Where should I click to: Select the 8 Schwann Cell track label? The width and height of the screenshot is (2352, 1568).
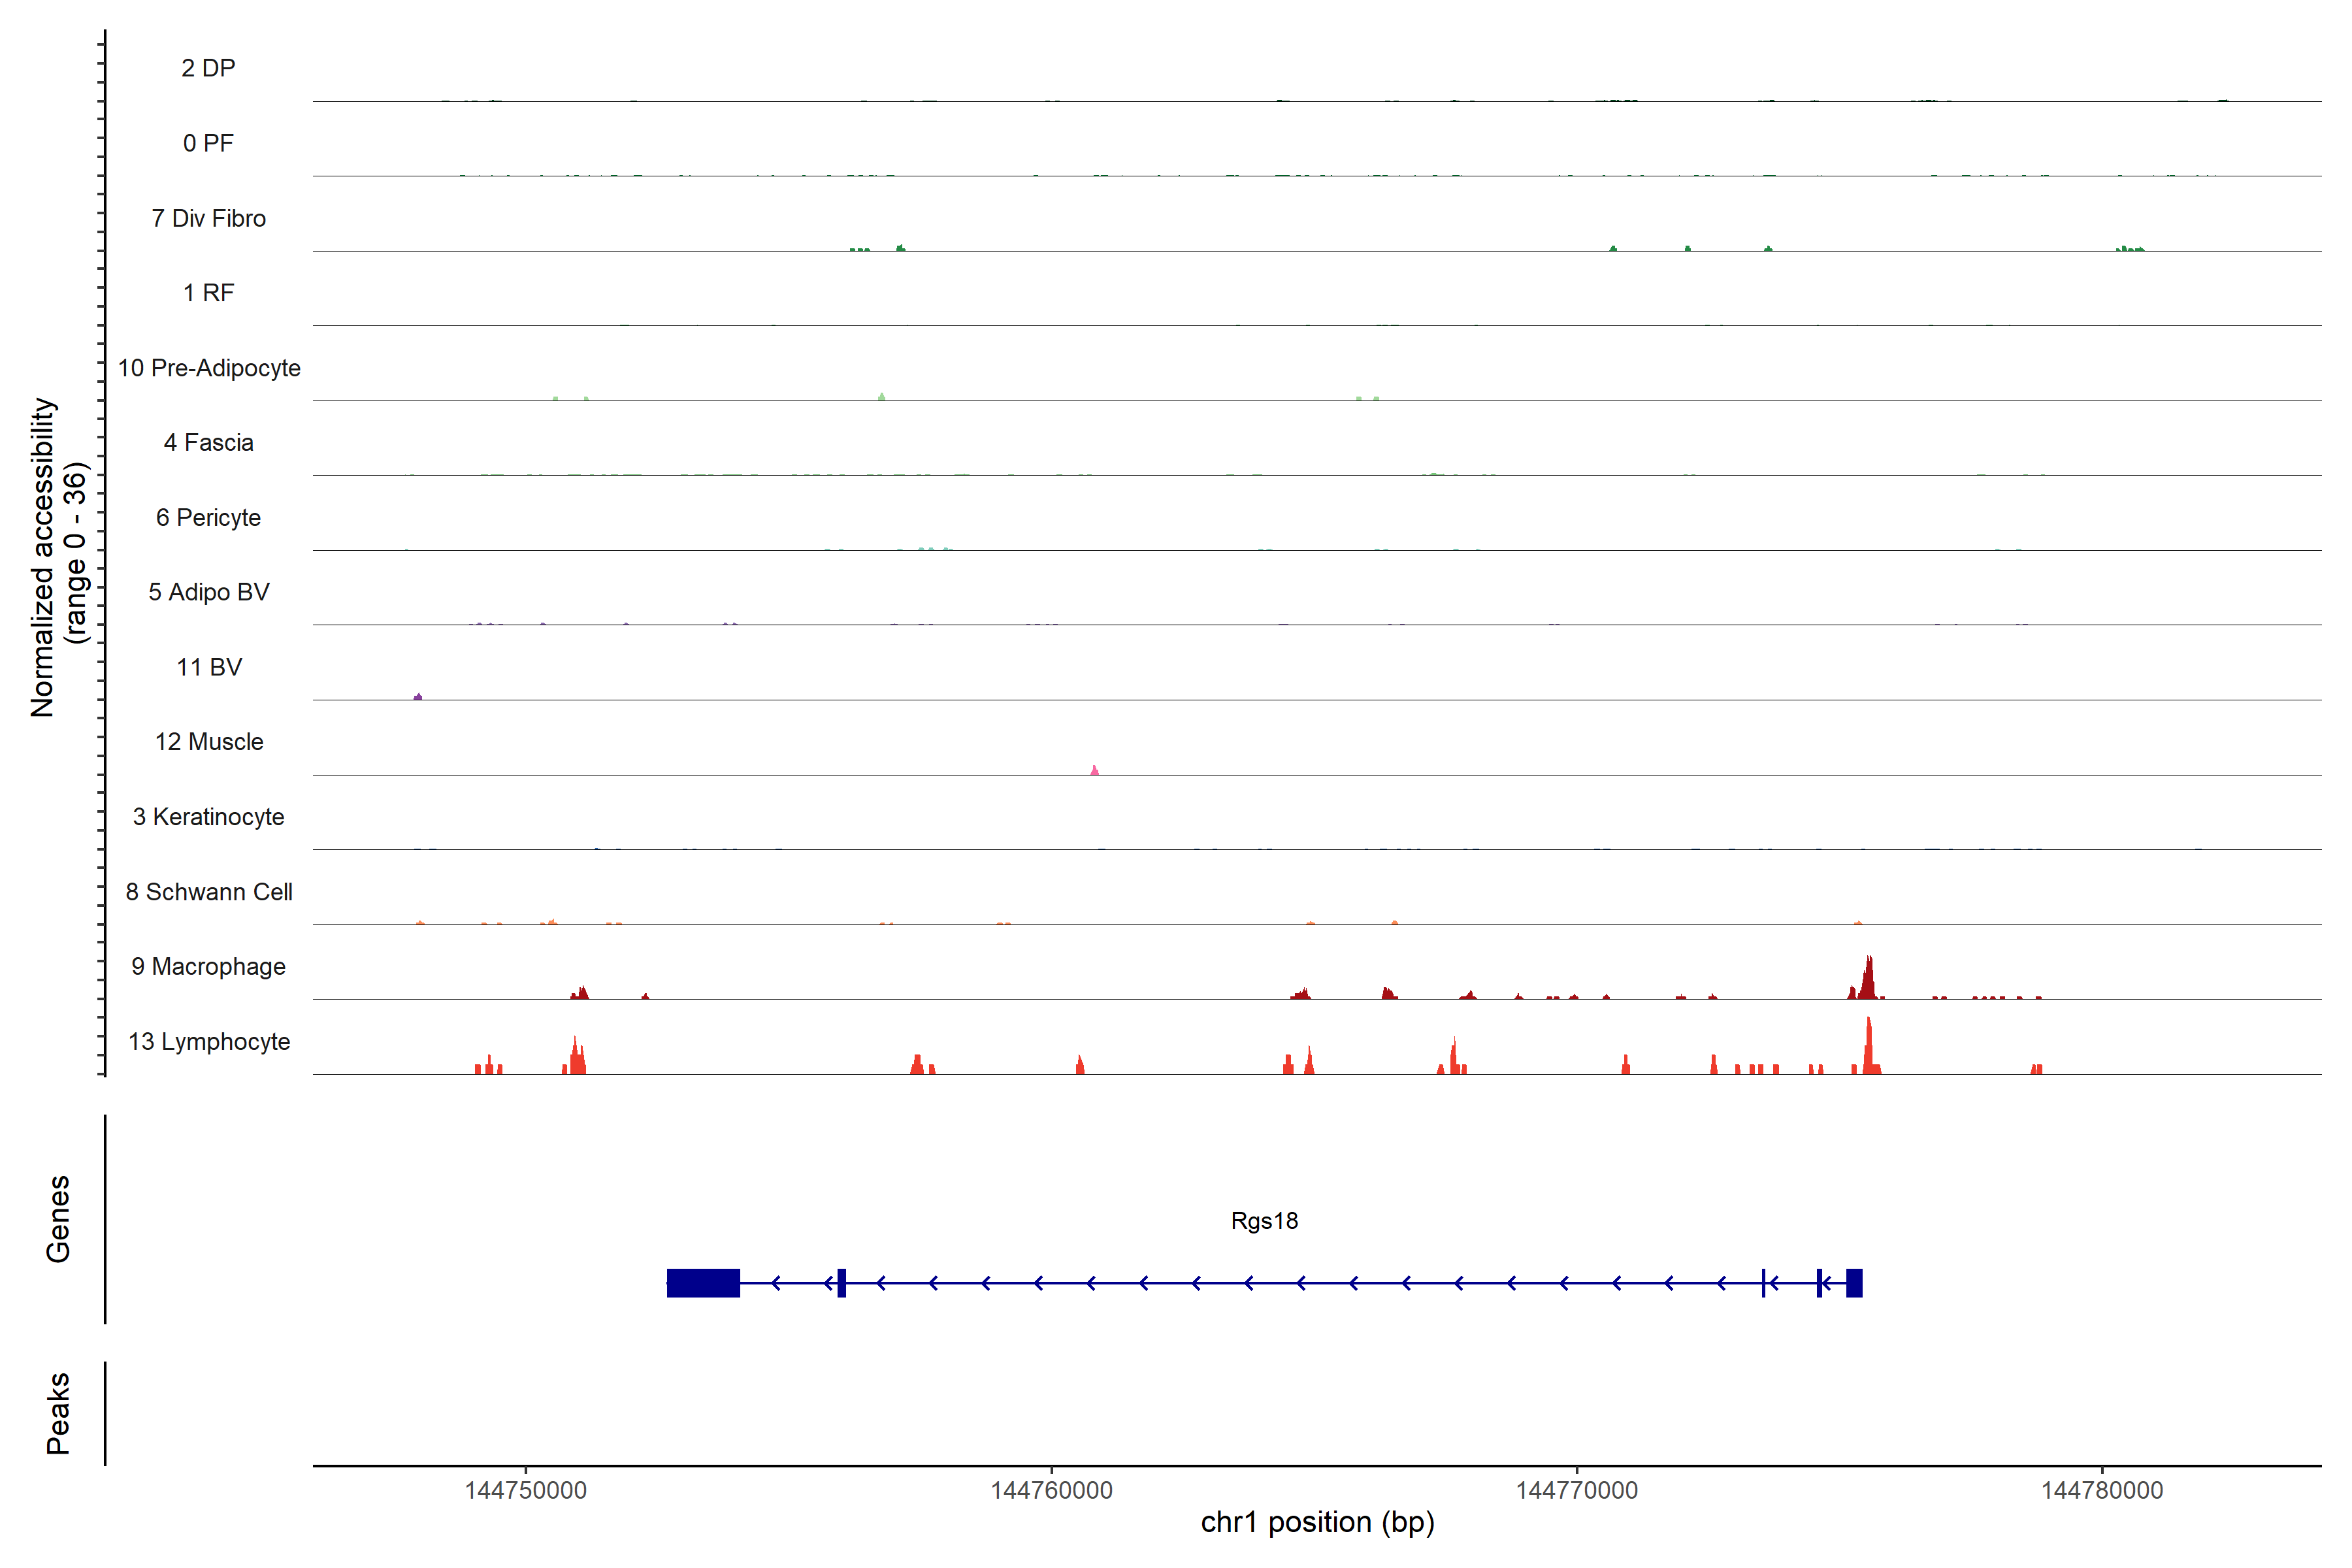coord(208,892)
